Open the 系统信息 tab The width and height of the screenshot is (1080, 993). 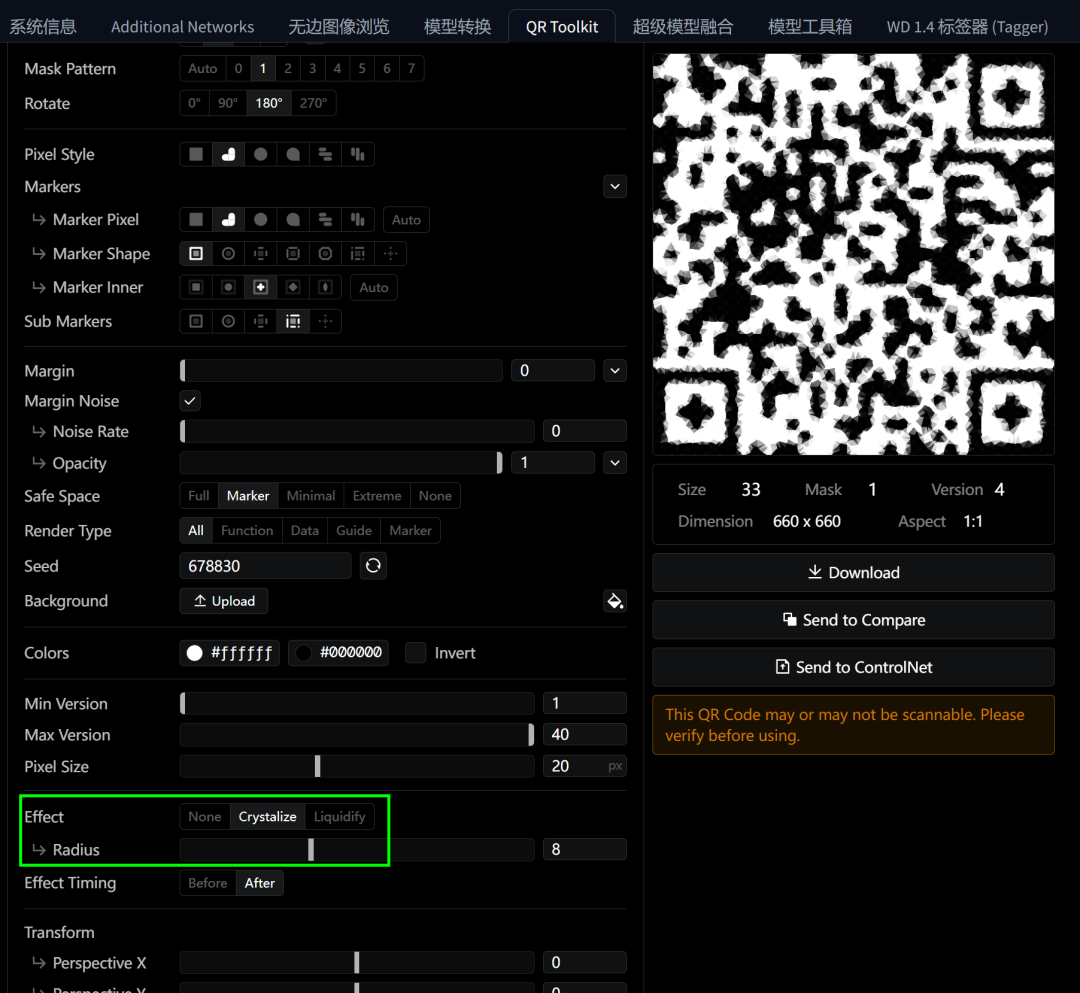(43, 27)
